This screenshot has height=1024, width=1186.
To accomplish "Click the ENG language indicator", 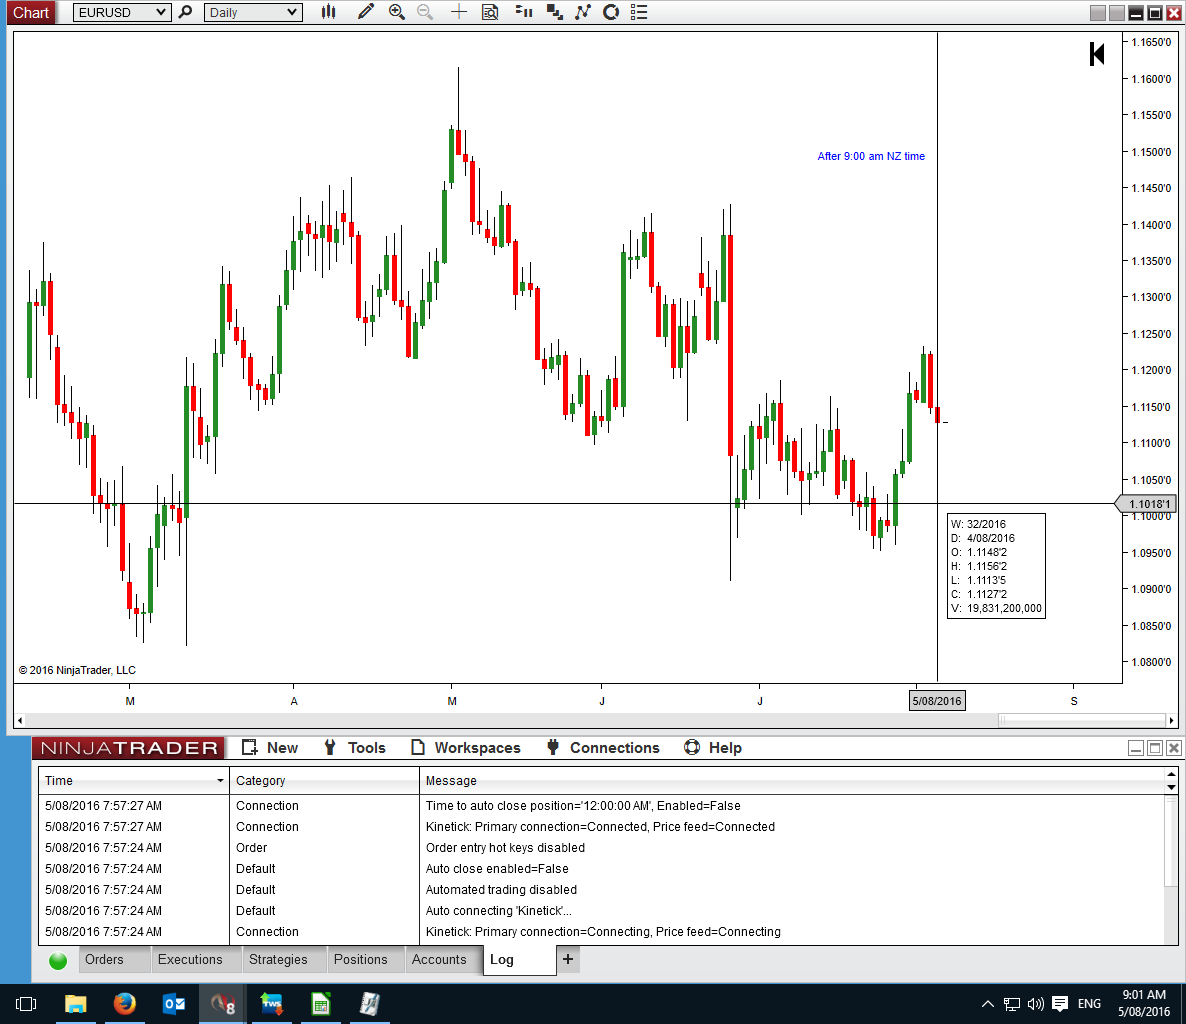I will click(x=1088, y=1004).
